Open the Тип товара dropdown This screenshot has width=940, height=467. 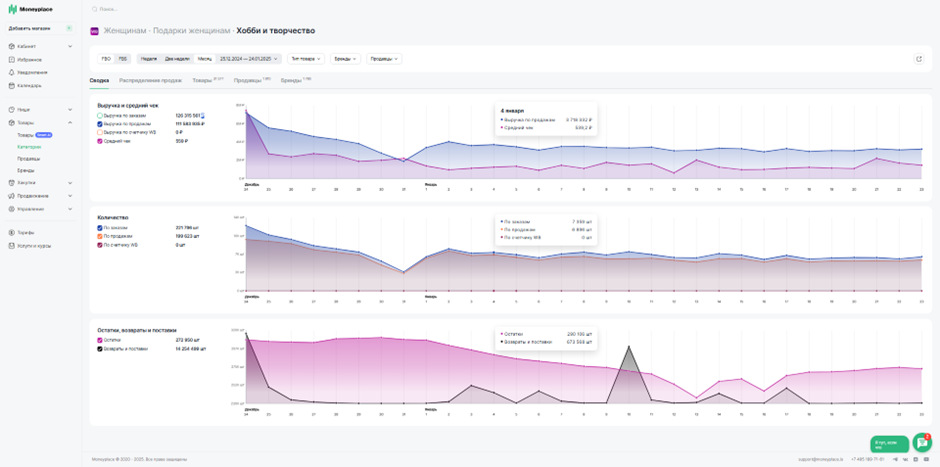click(306, 59)
